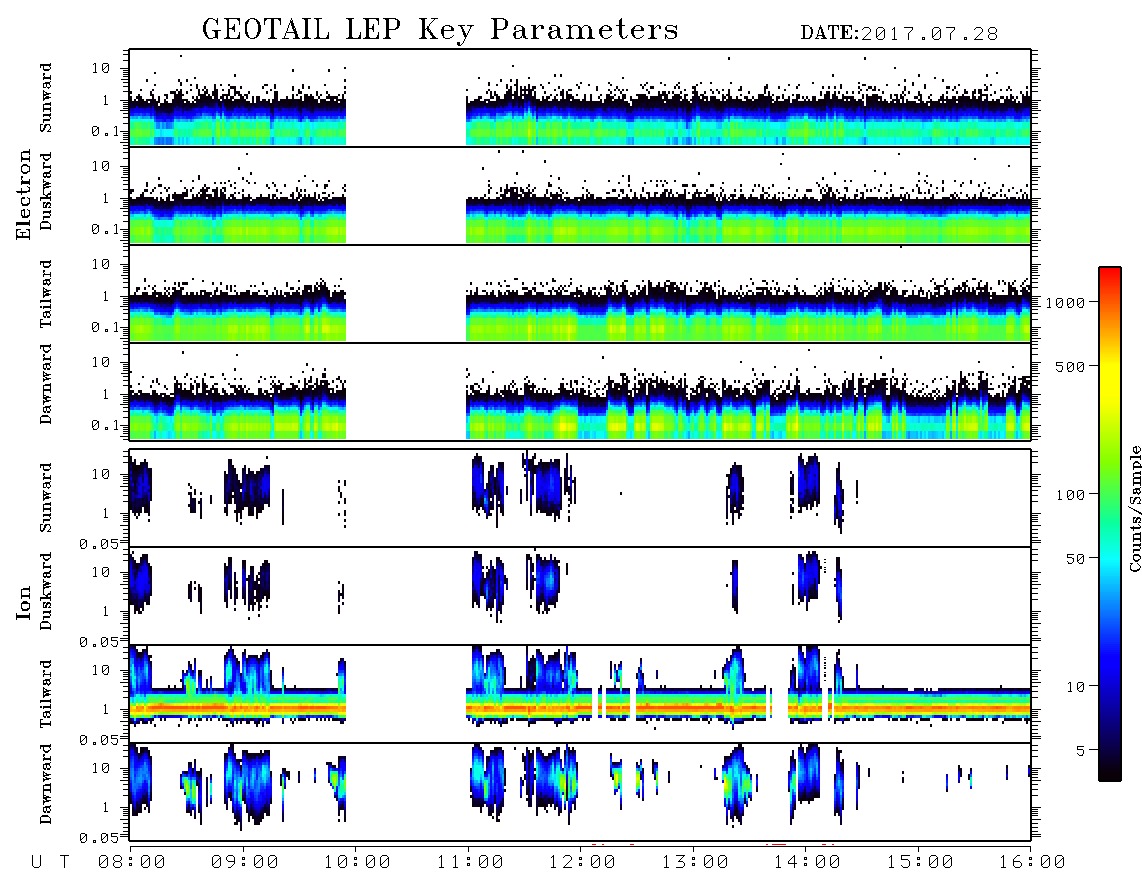The width and height of the screenshot is (1142, 880).
Task: Click the colorbar 5 tick label
Action: pos(1081,750)
